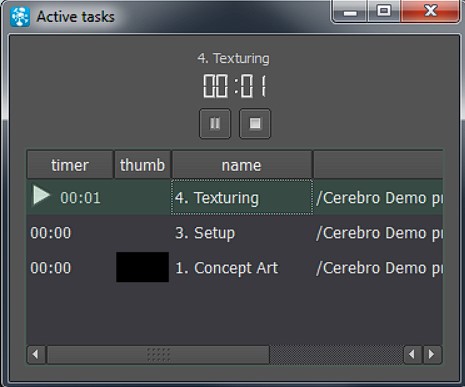The image size is (465, 387).
Task: Click the Cerebro Demo path of Texturing row
Action: click(x=379, y=198)
